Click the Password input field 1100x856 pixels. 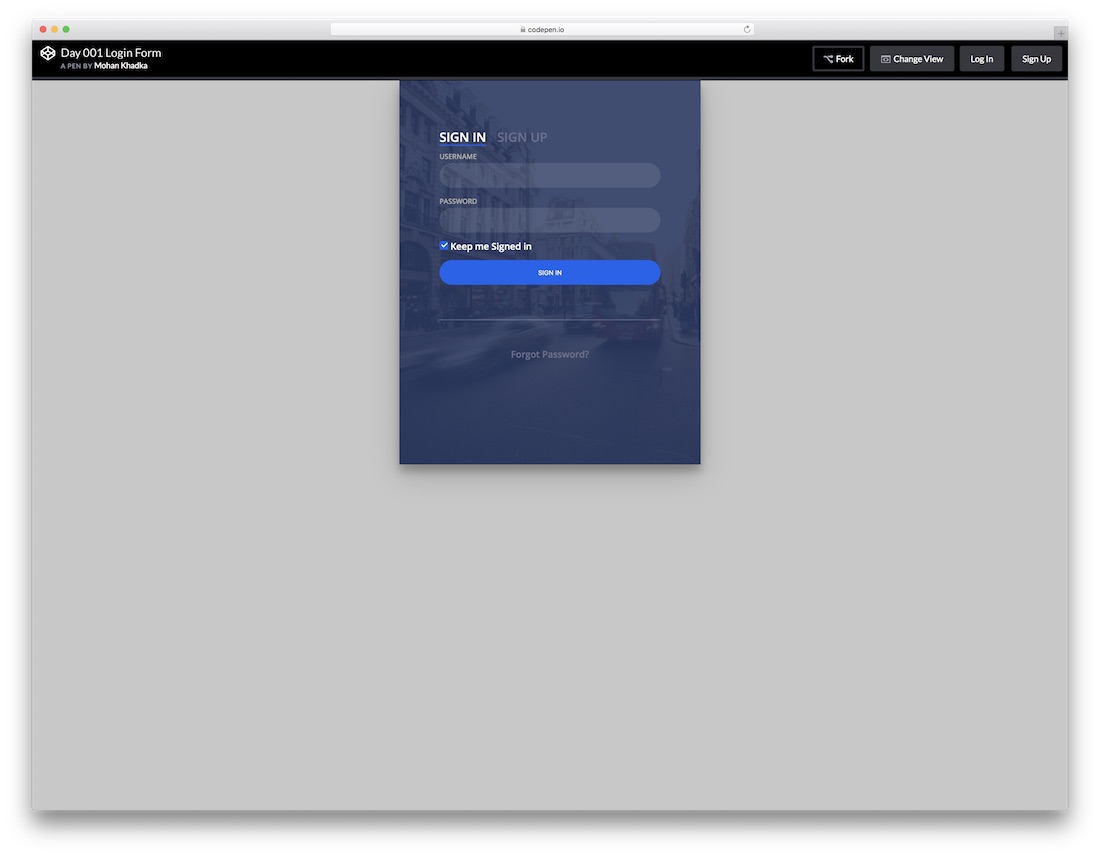(x=549, y=220)
